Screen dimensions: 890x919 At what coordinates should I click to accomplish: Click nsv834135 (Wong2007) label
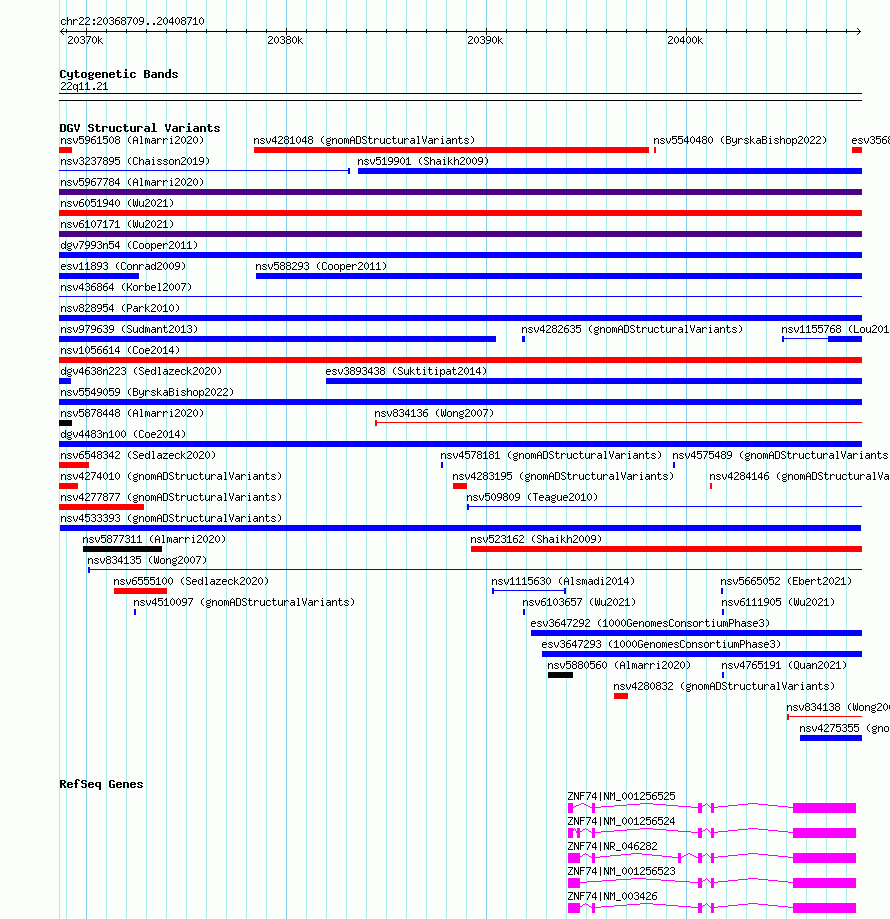147,560
